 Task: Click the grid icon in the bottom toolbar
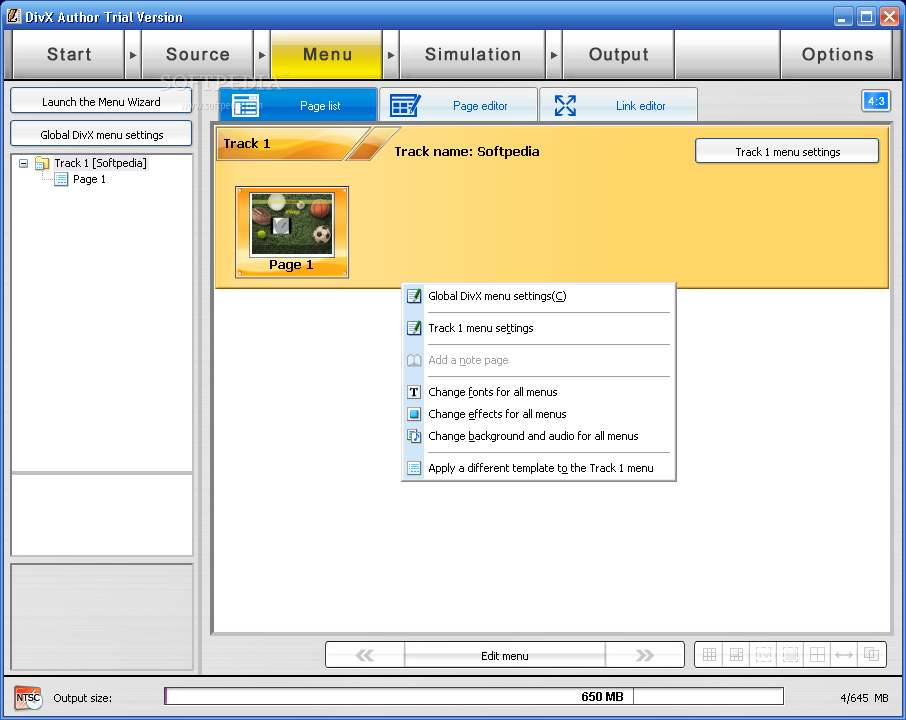pos(709,655)
